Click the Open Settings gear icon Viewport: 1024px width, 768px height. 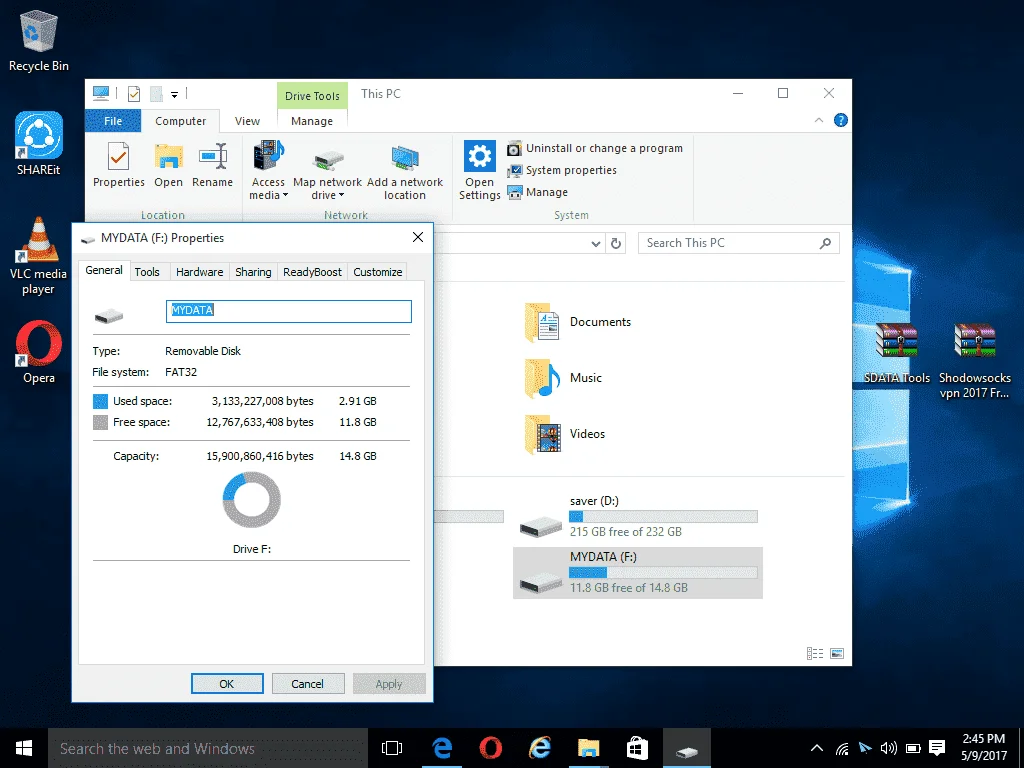(x=479, y=156)
